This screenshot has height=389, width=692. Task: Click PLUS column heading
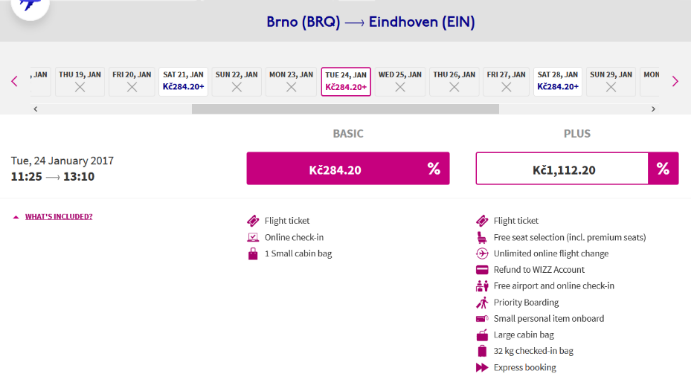(577, 134)
